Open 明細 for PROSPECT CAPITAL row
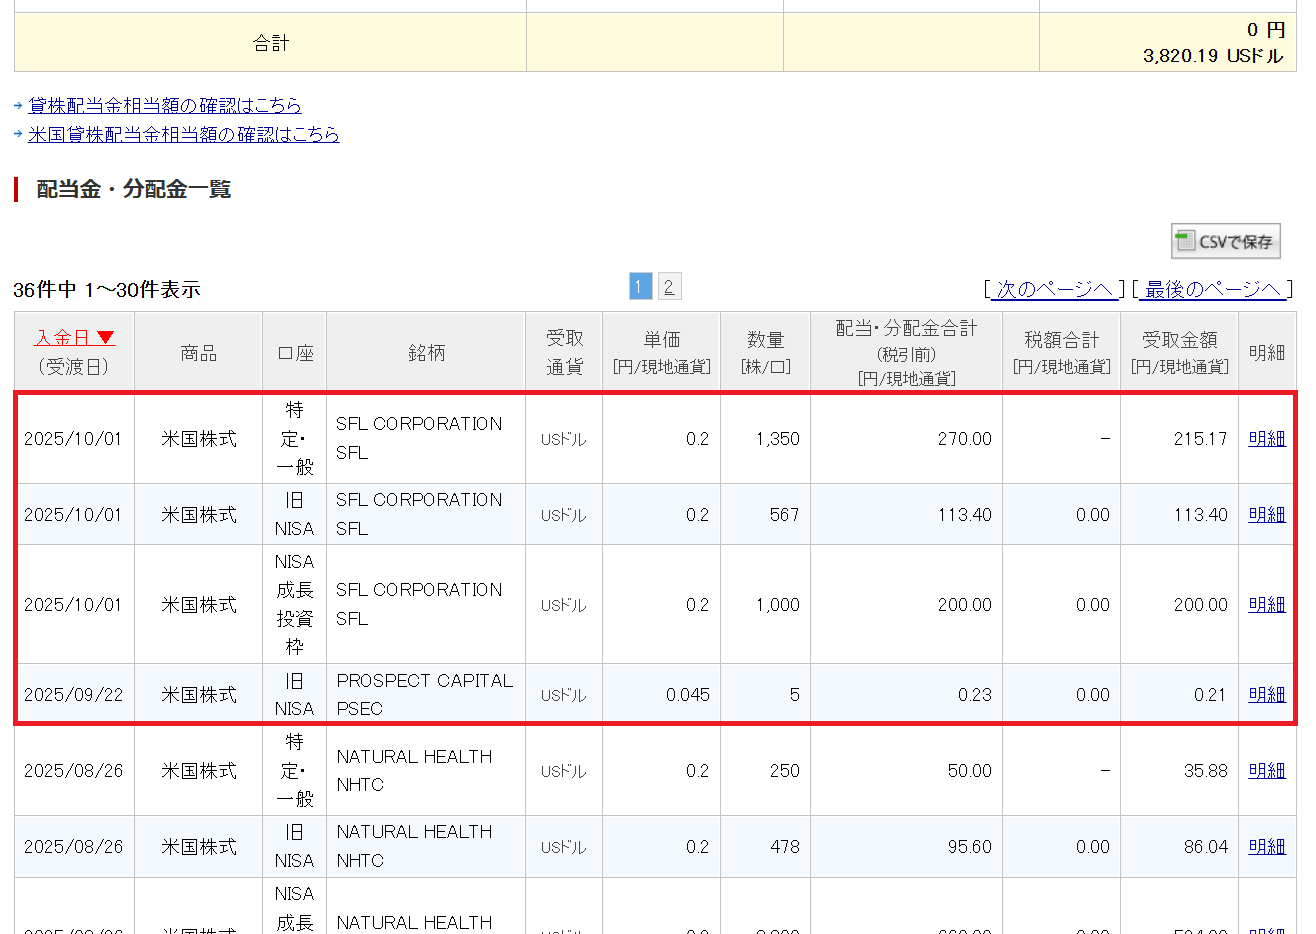Viewport: 1316px width, 934px height. coord(1266,694)
